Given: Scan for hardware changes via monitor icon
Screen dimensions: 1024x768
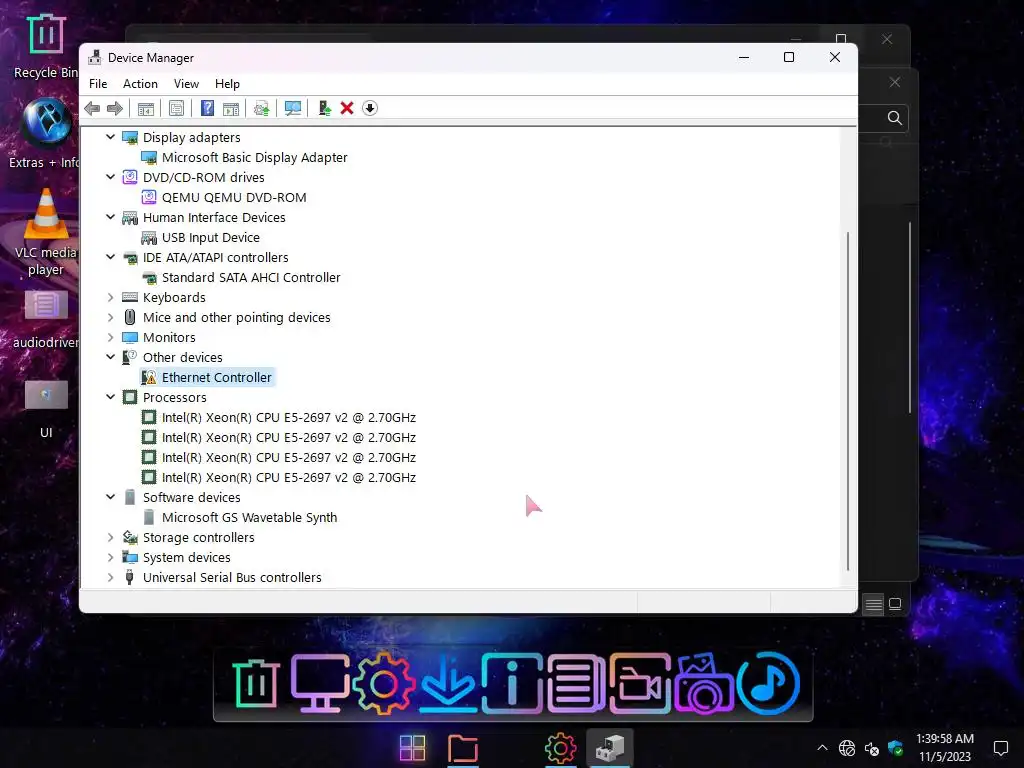Looking at the screenshot, I should pyautogui.click(x=293, y=108).
